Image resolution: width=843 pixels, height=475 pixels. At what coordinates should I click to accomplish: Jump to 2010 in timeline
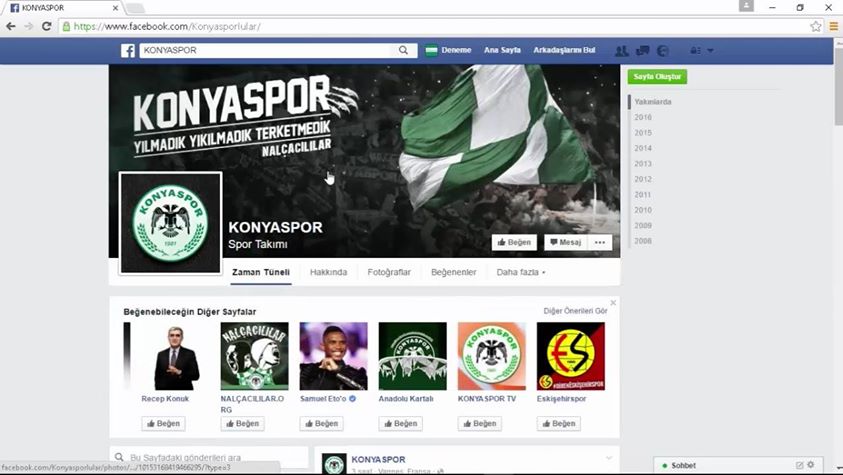643,210
